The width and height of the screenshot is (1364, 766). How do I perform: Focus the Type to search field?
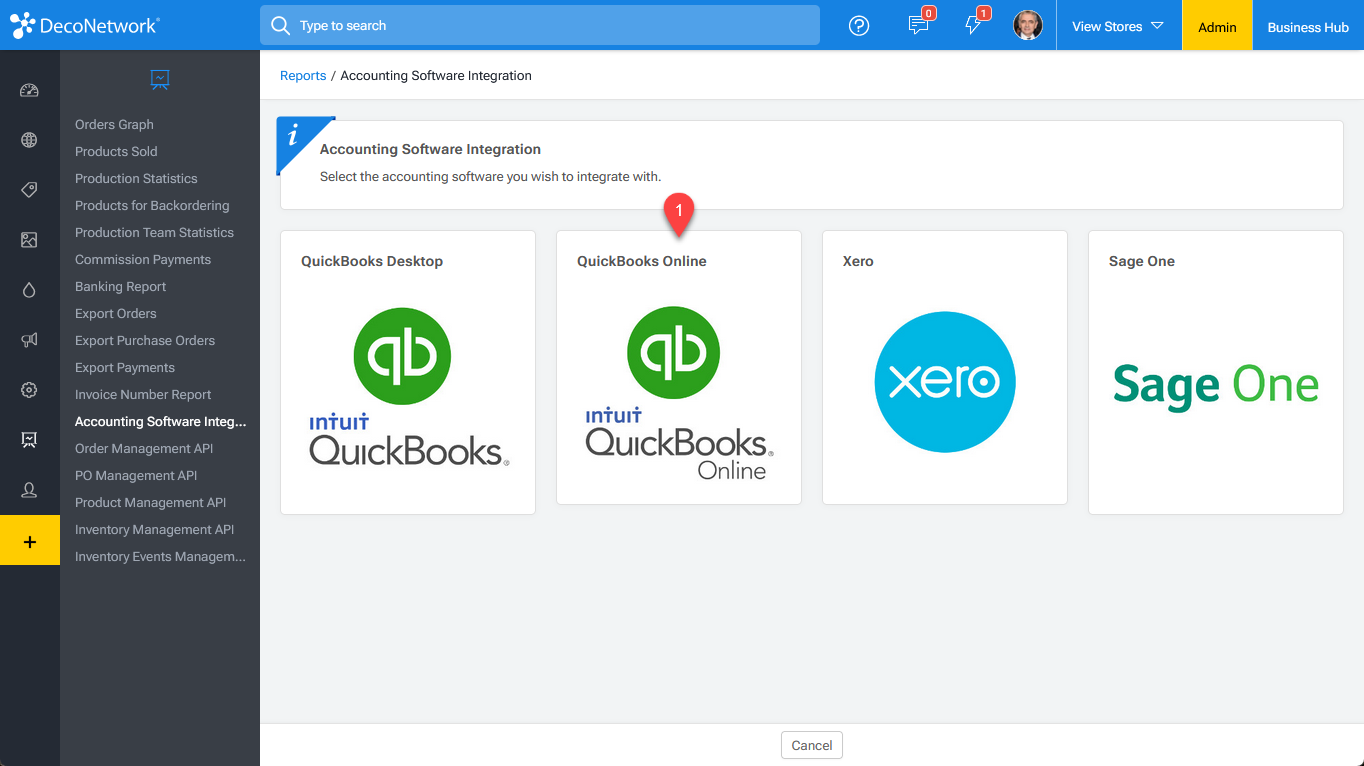pos(540,25)
